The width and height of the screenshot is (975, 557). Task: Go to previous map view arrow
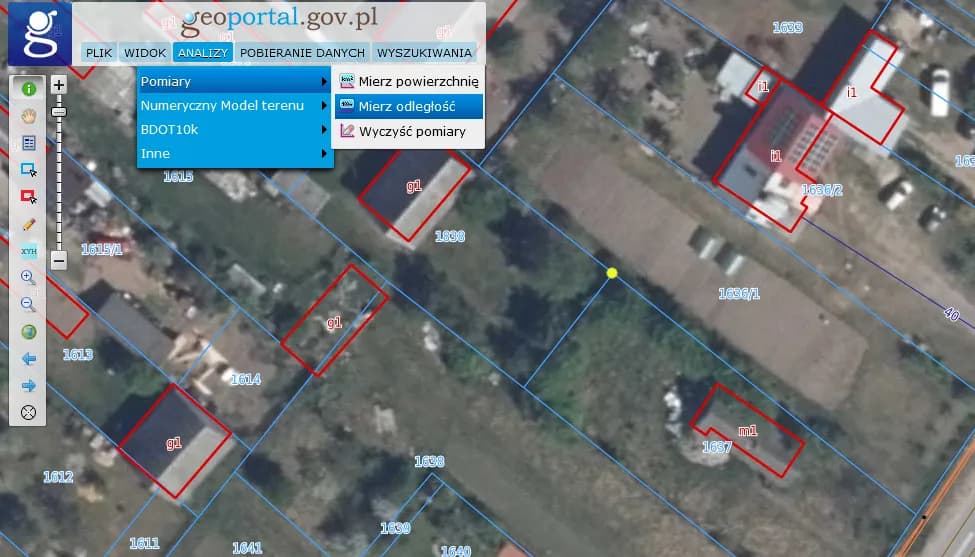coord(28,358)
